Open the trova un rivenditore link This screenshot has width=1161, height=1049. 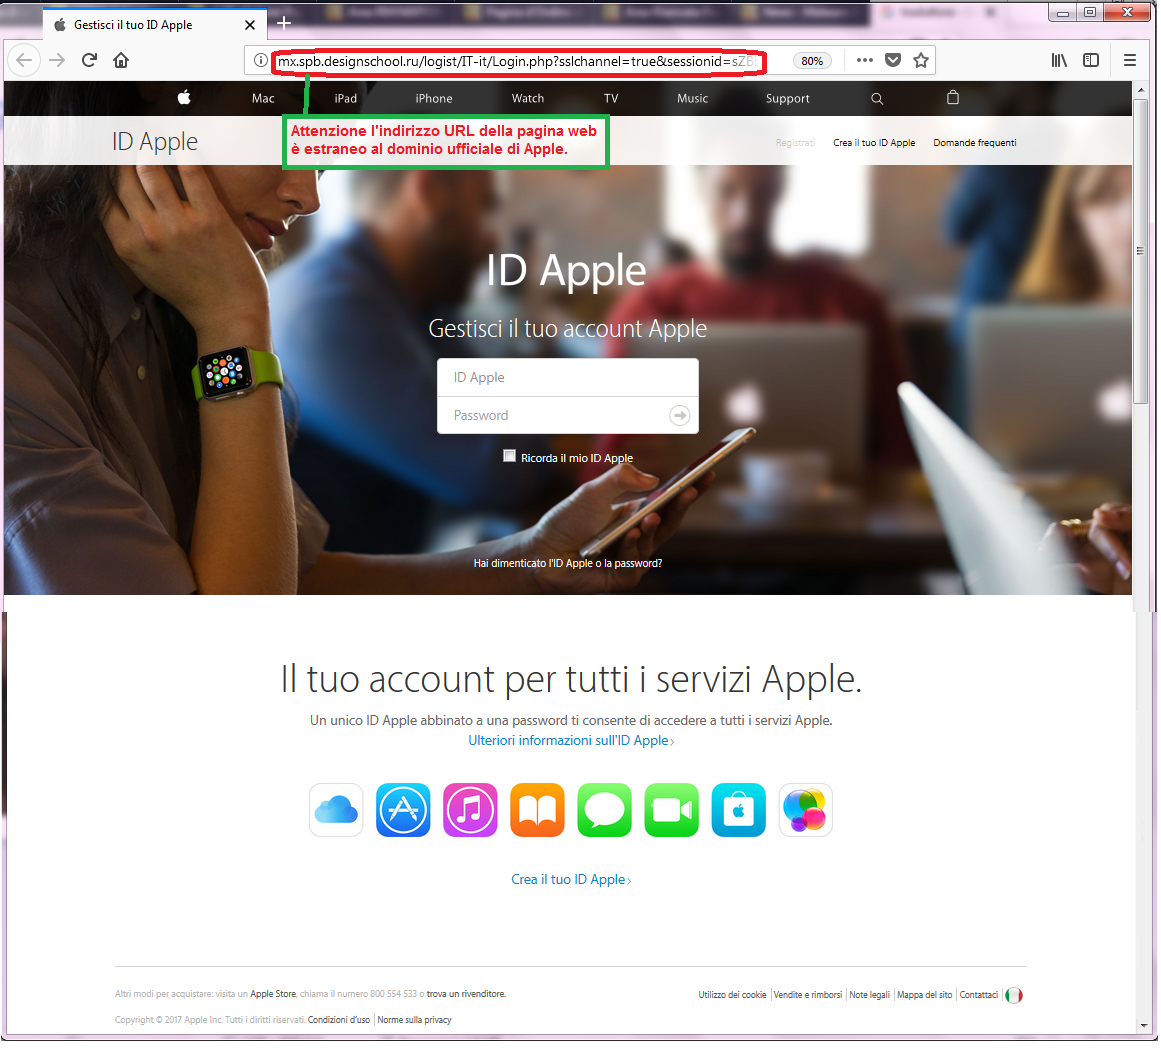coord(467,996)
